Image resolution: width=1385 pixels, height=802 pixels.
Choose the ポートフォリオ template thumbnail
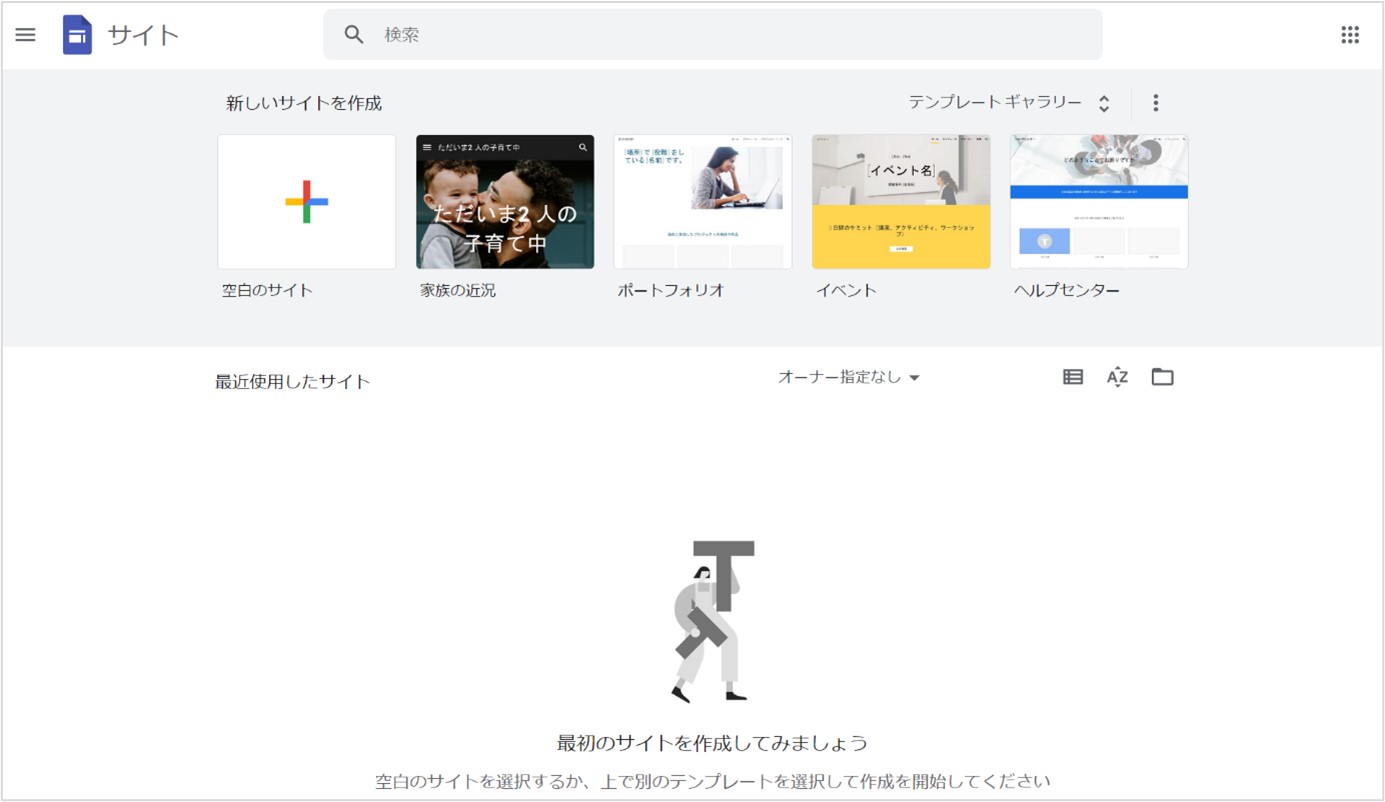[x=703, y=202]
